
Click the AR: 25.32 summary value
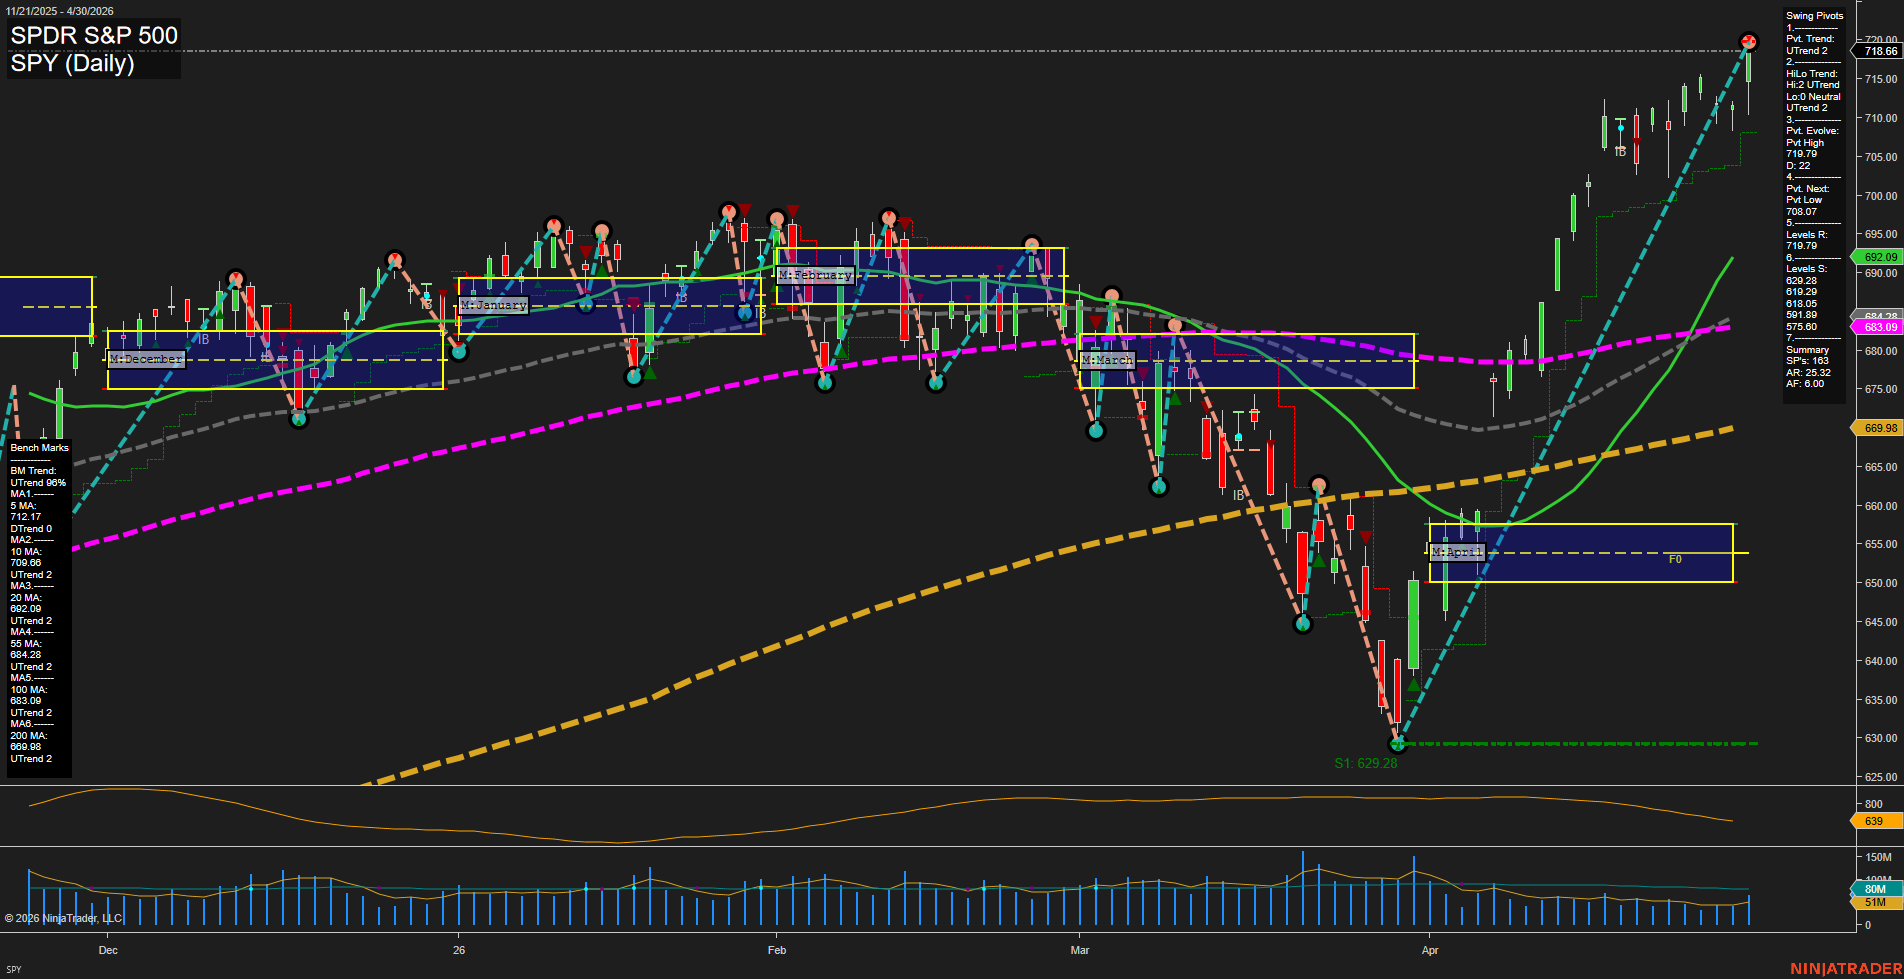[x=1808, y=372]
